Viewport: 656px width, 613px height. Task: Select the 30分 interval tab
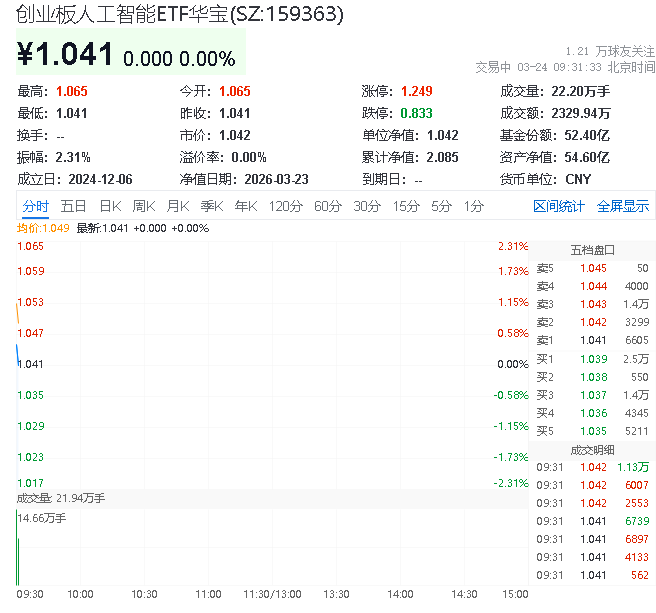coord(366,206)
